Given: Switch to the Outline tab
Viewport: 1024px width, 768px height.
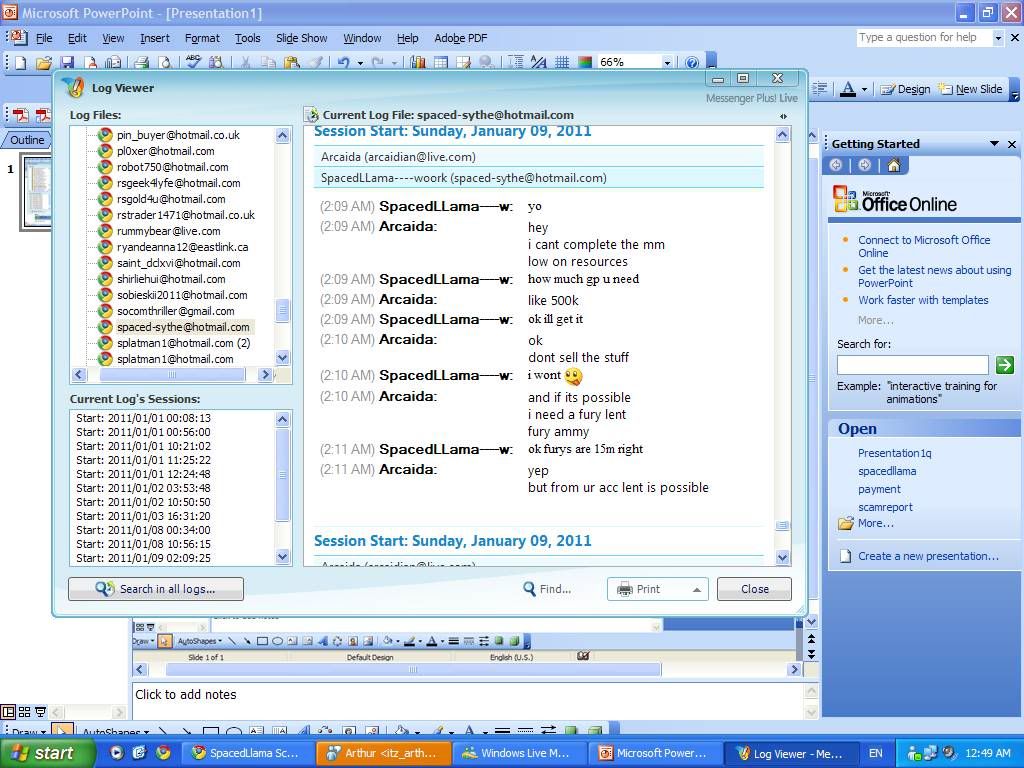Looking at the screenshot, I should [27, 140].
